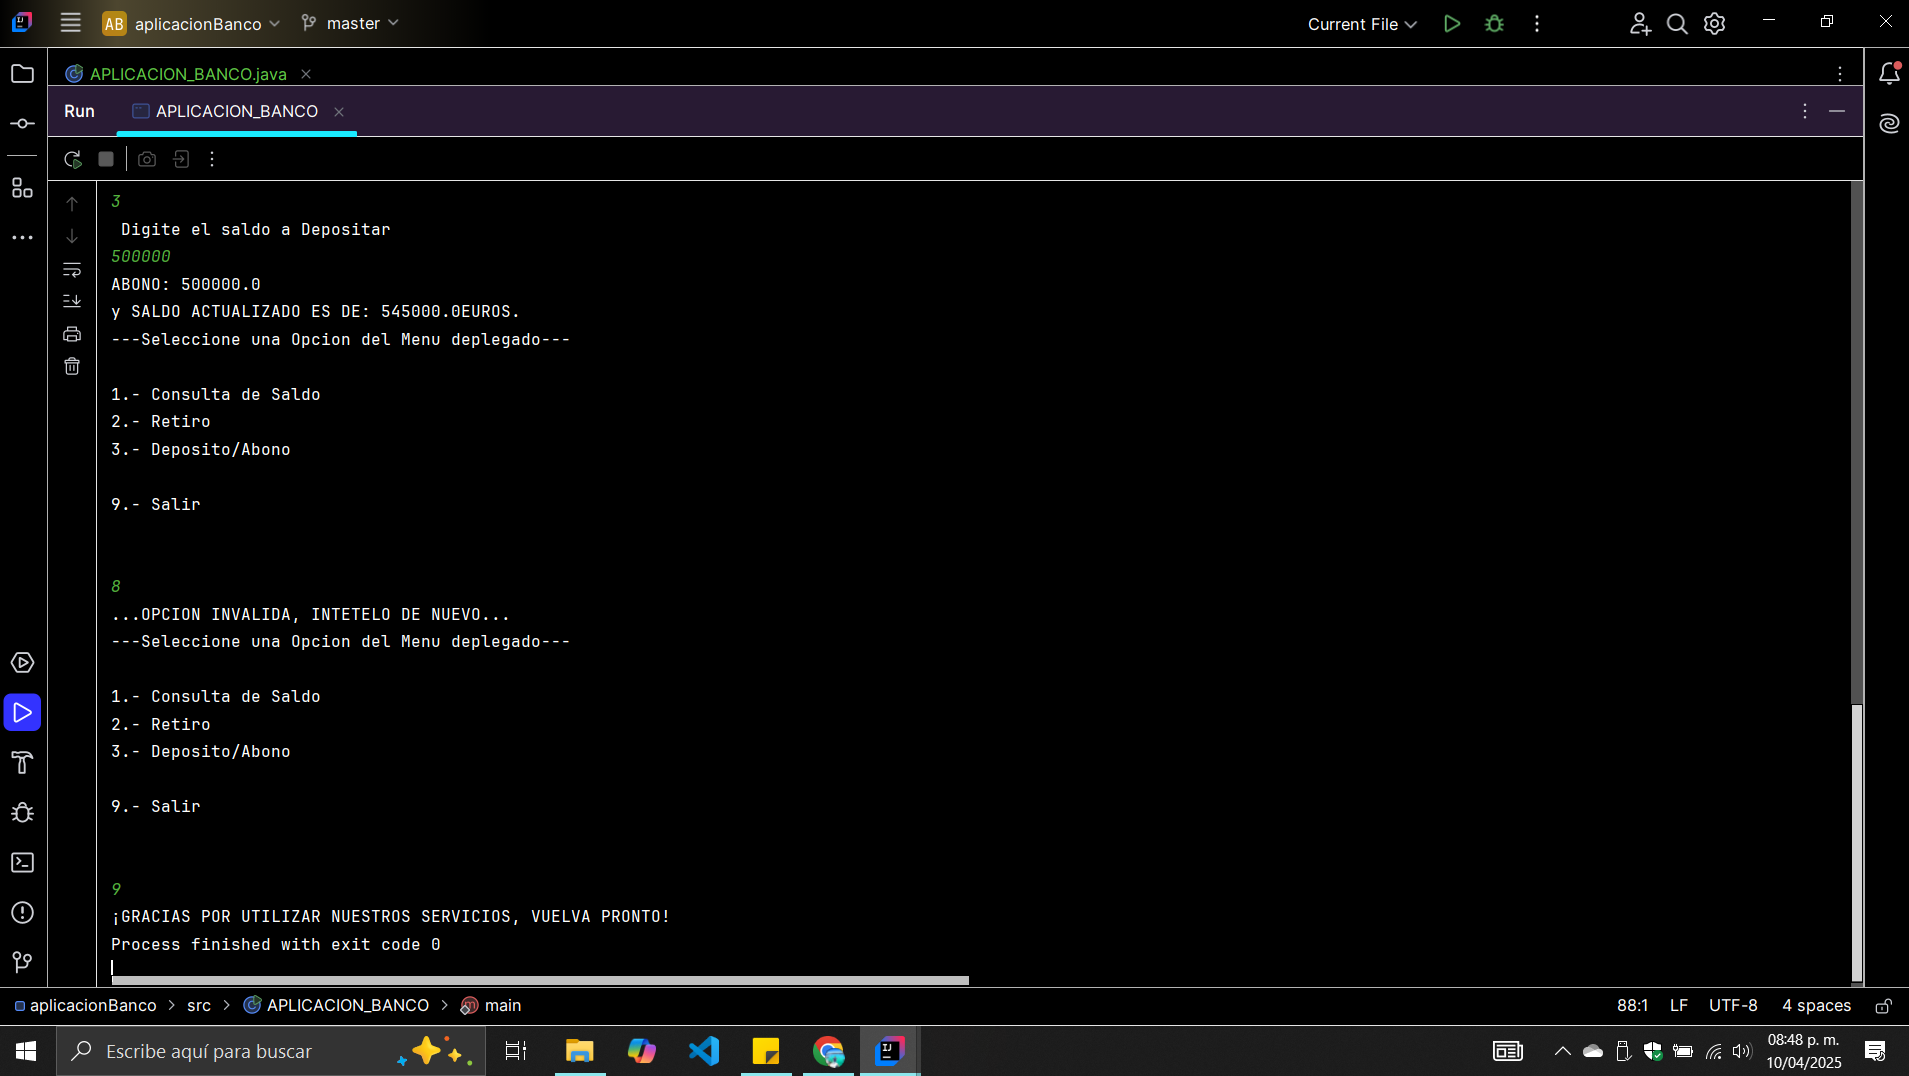
Task: Click the camera thread dump icon
Action: click(147, 159)
